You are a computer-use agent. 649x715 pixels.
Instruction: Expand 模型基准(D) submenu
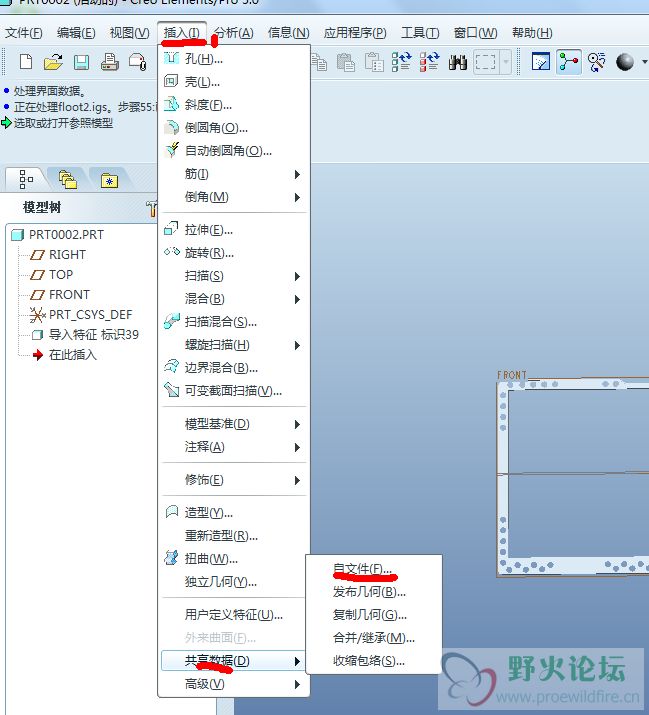coord(234,424)
